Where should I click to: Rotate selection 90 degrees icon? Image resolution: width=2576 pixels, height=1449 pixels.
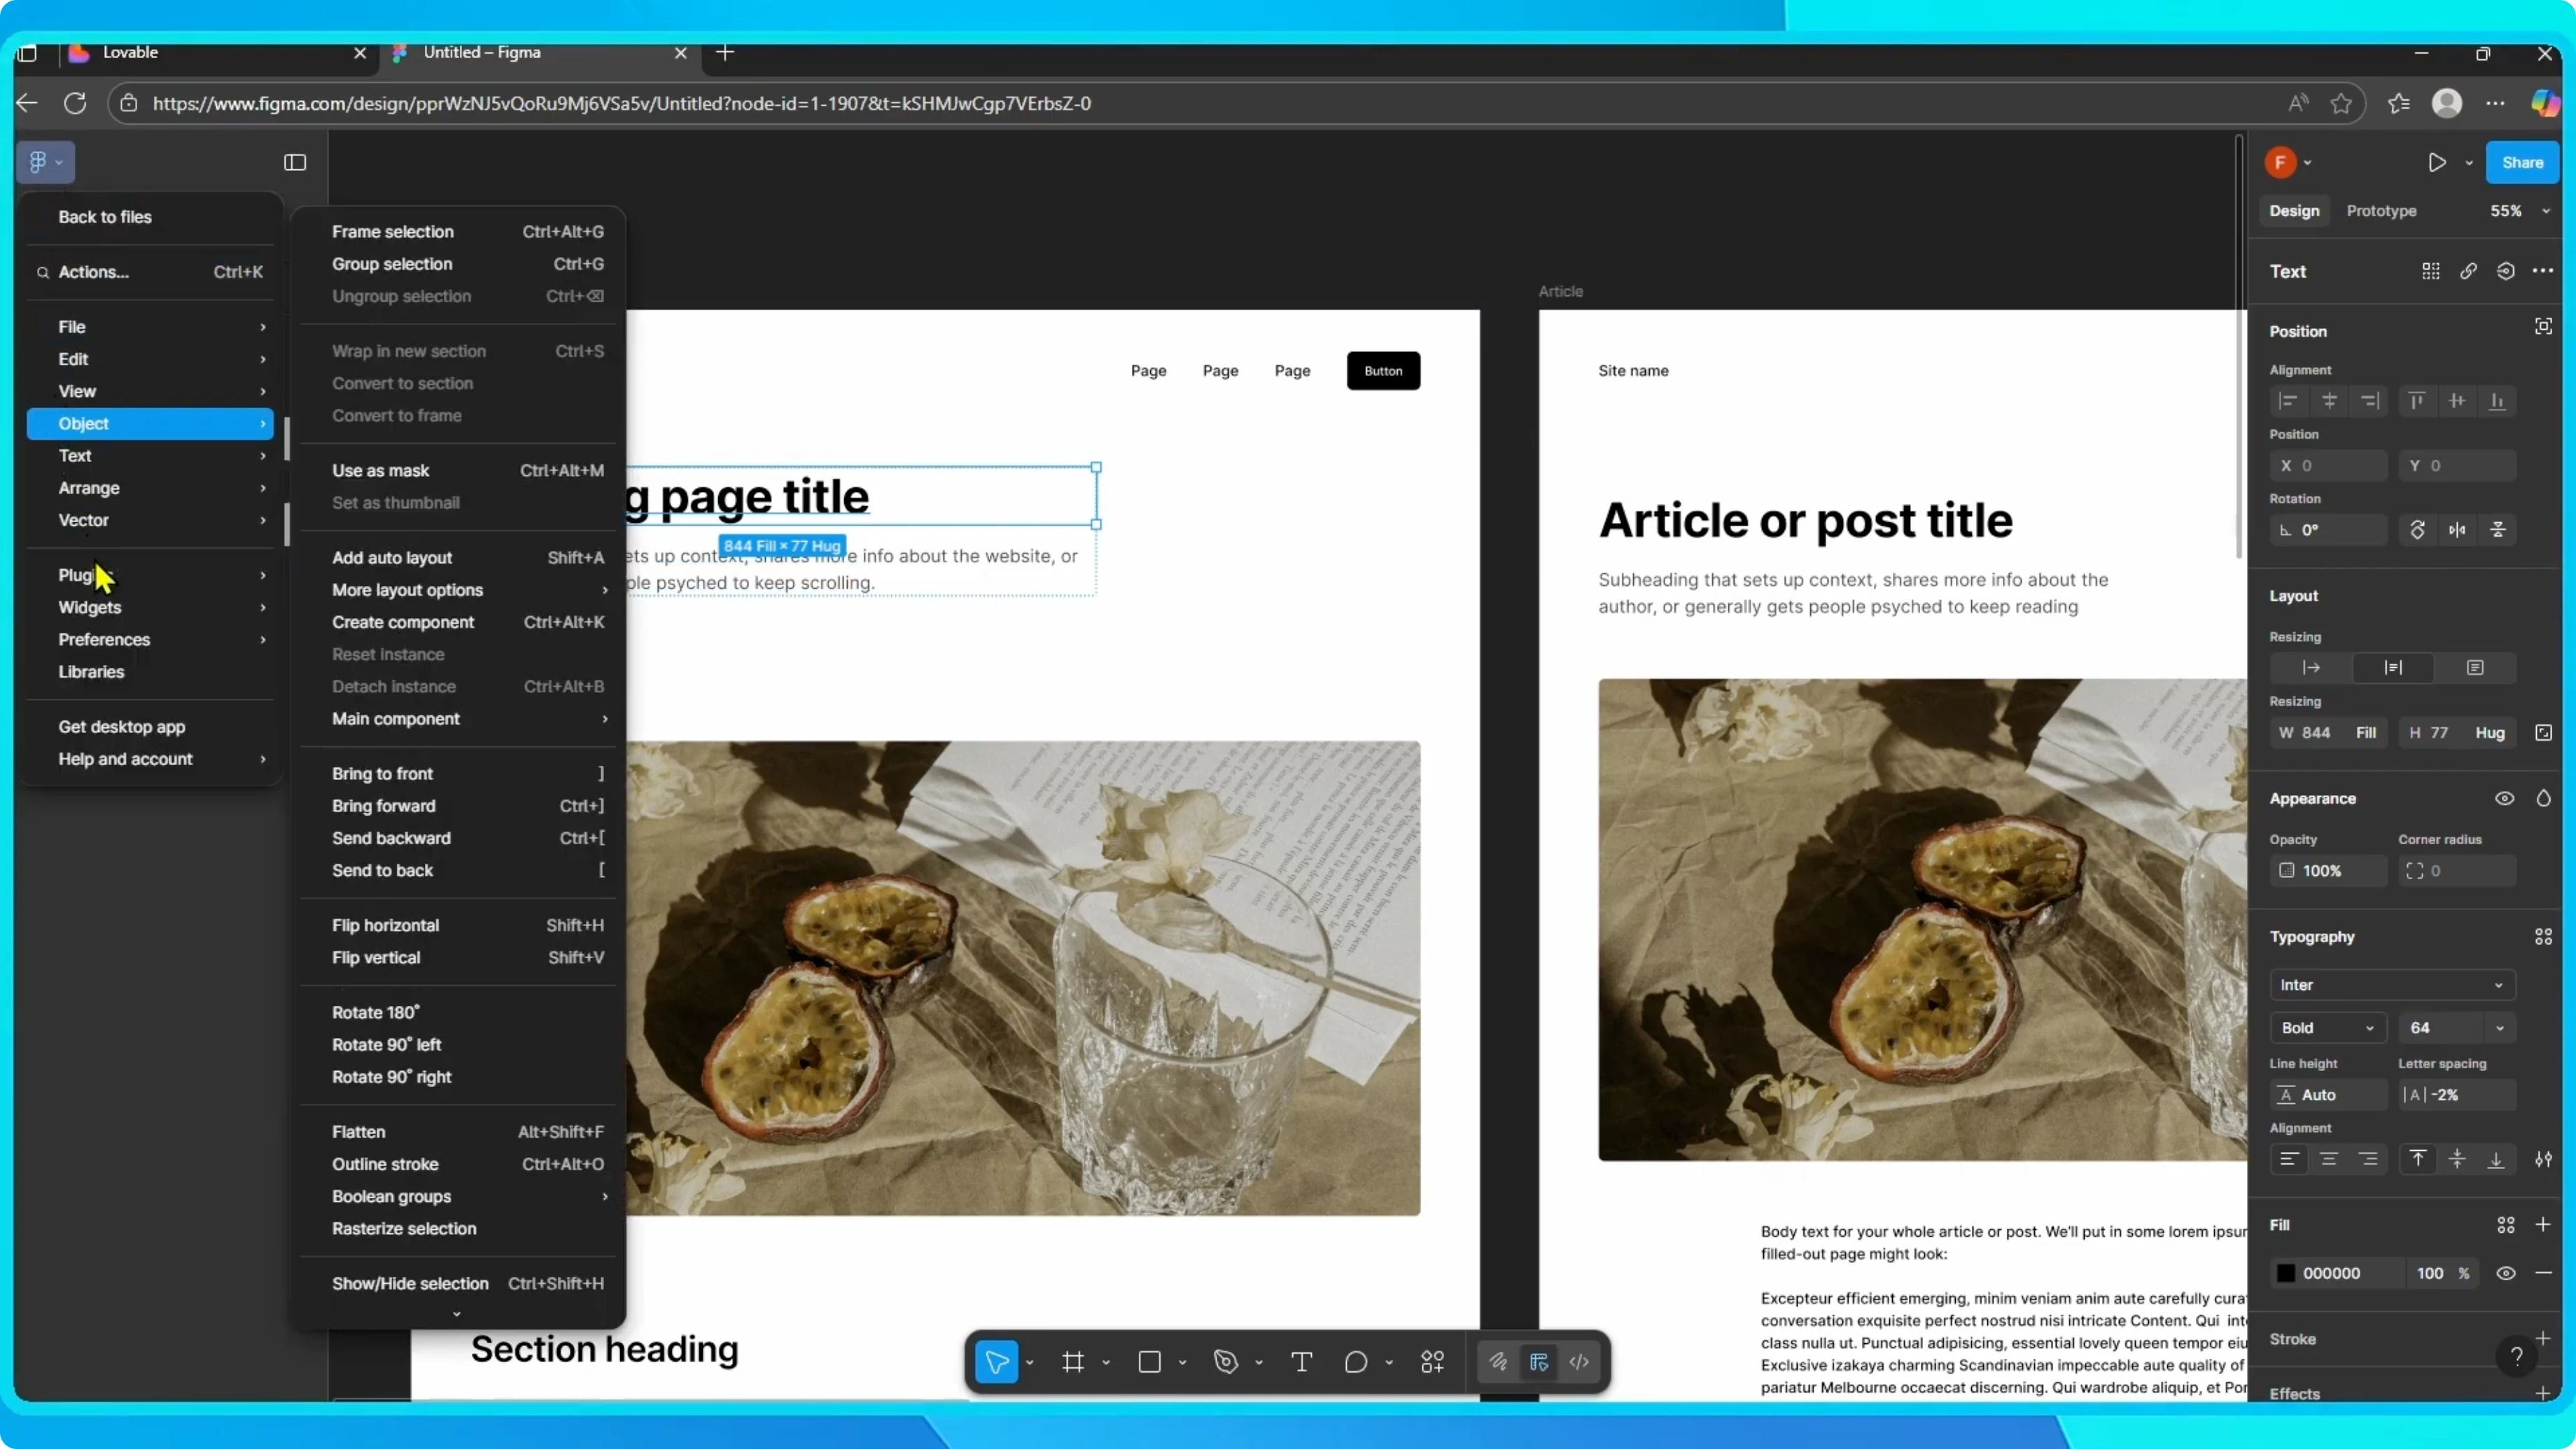pyautogui.click(x=2417, y=530)
